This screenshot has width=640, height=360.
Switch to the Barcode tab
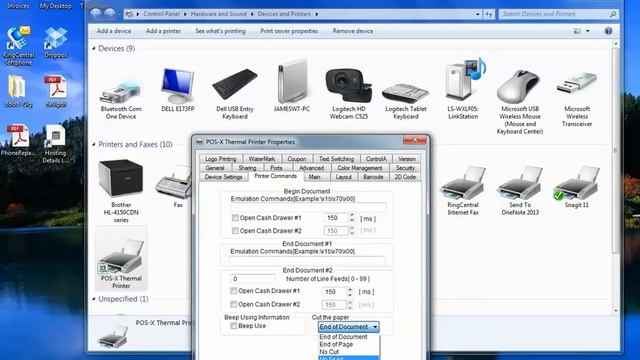pos(373,177)
